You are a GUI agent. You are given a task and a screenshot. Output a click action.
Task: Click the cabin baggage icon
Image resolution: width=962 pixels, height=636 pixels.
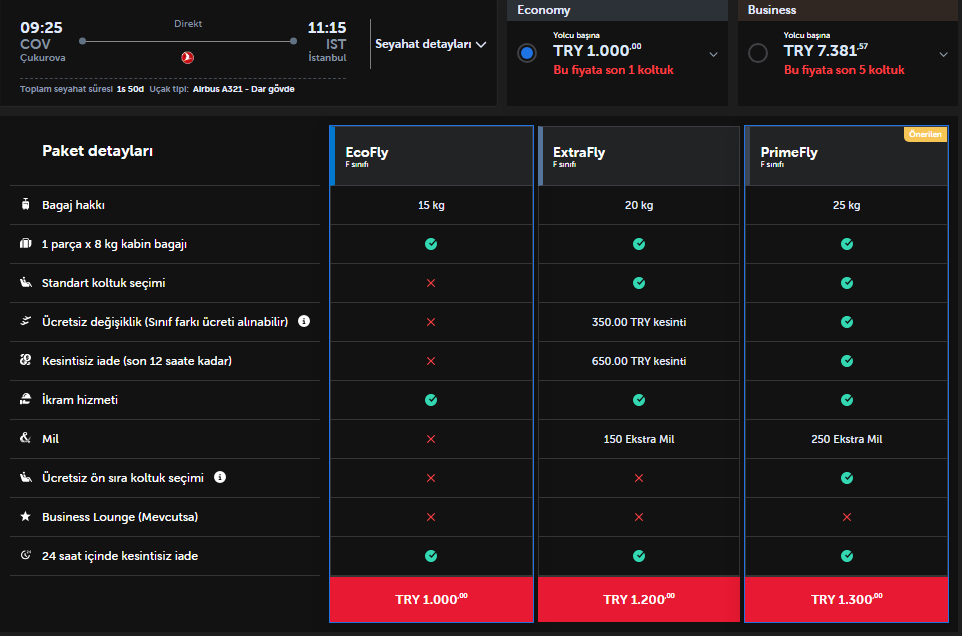click(x=25, y=244)
